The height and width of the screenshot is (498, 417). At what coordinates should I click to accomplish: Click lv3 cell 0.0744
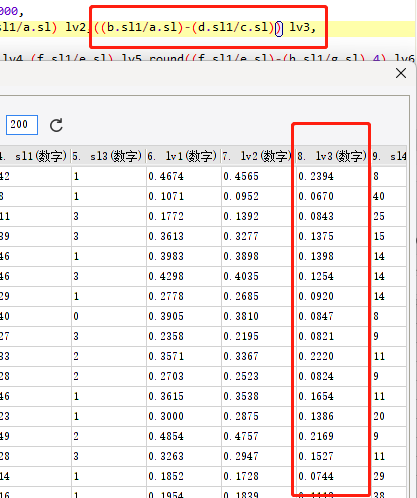pyautogui.click(x=333, y=476)
